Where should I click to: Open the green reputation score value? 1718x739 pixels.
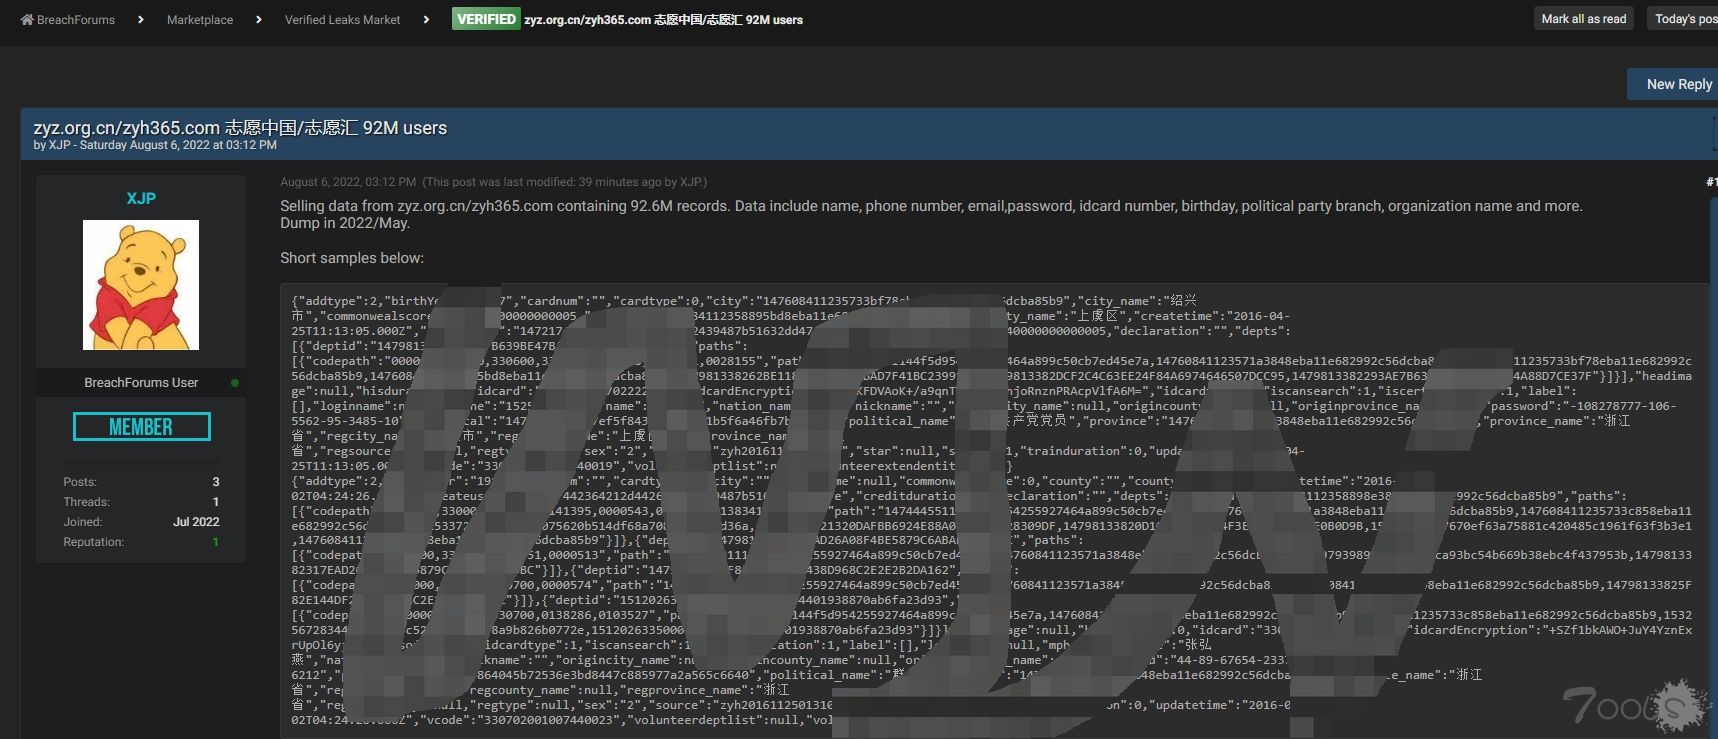tap(215, 542)
